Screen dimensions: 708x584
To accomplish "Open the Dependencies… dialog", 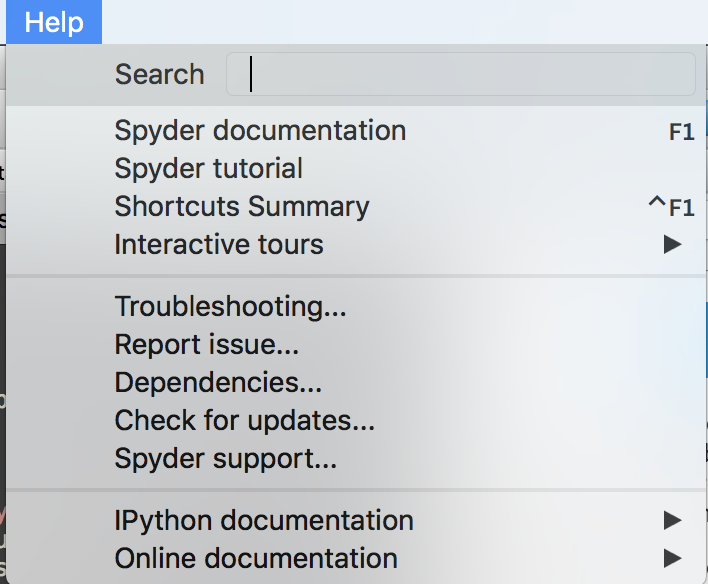I will click(x=356, y=383).
